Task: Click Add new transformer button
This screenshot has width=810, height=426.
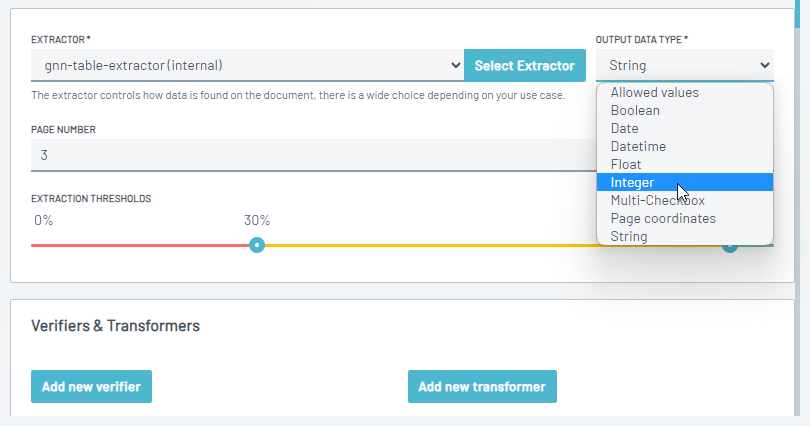Action: point(482,386)
